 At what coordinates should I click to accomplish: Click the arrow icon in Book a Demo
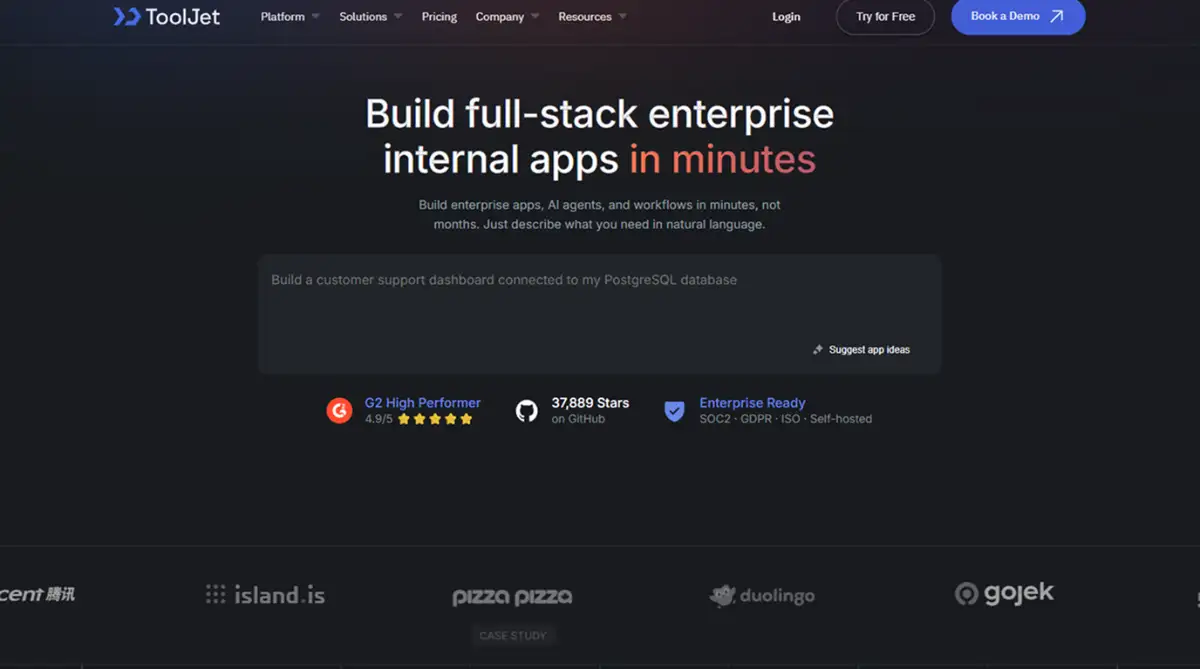(1057, 16)
